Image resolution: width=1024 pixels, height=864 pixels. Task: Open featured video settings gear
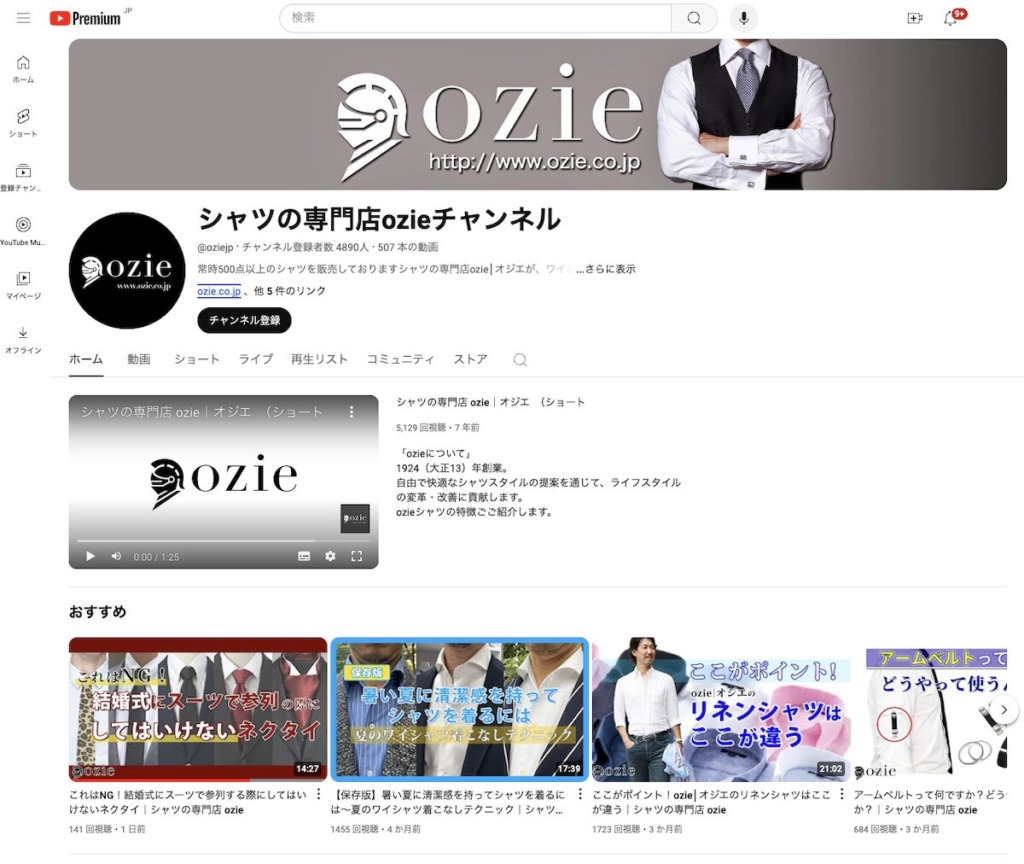[x=330, y=556]
